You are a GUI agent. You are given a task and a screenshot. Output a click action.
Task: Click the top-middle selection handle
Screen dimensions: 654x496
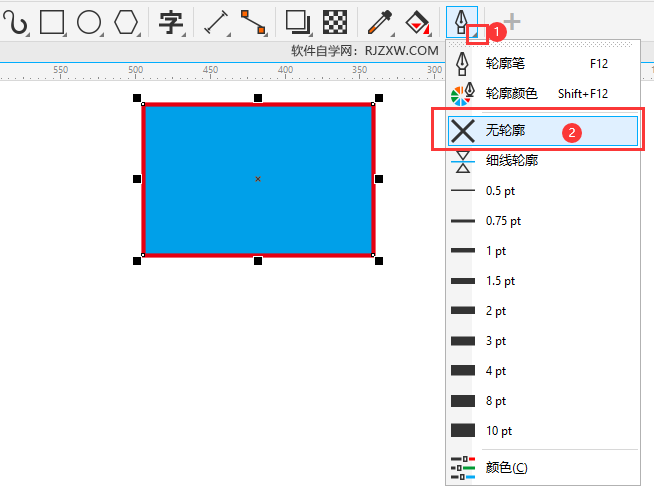[258, 98]
